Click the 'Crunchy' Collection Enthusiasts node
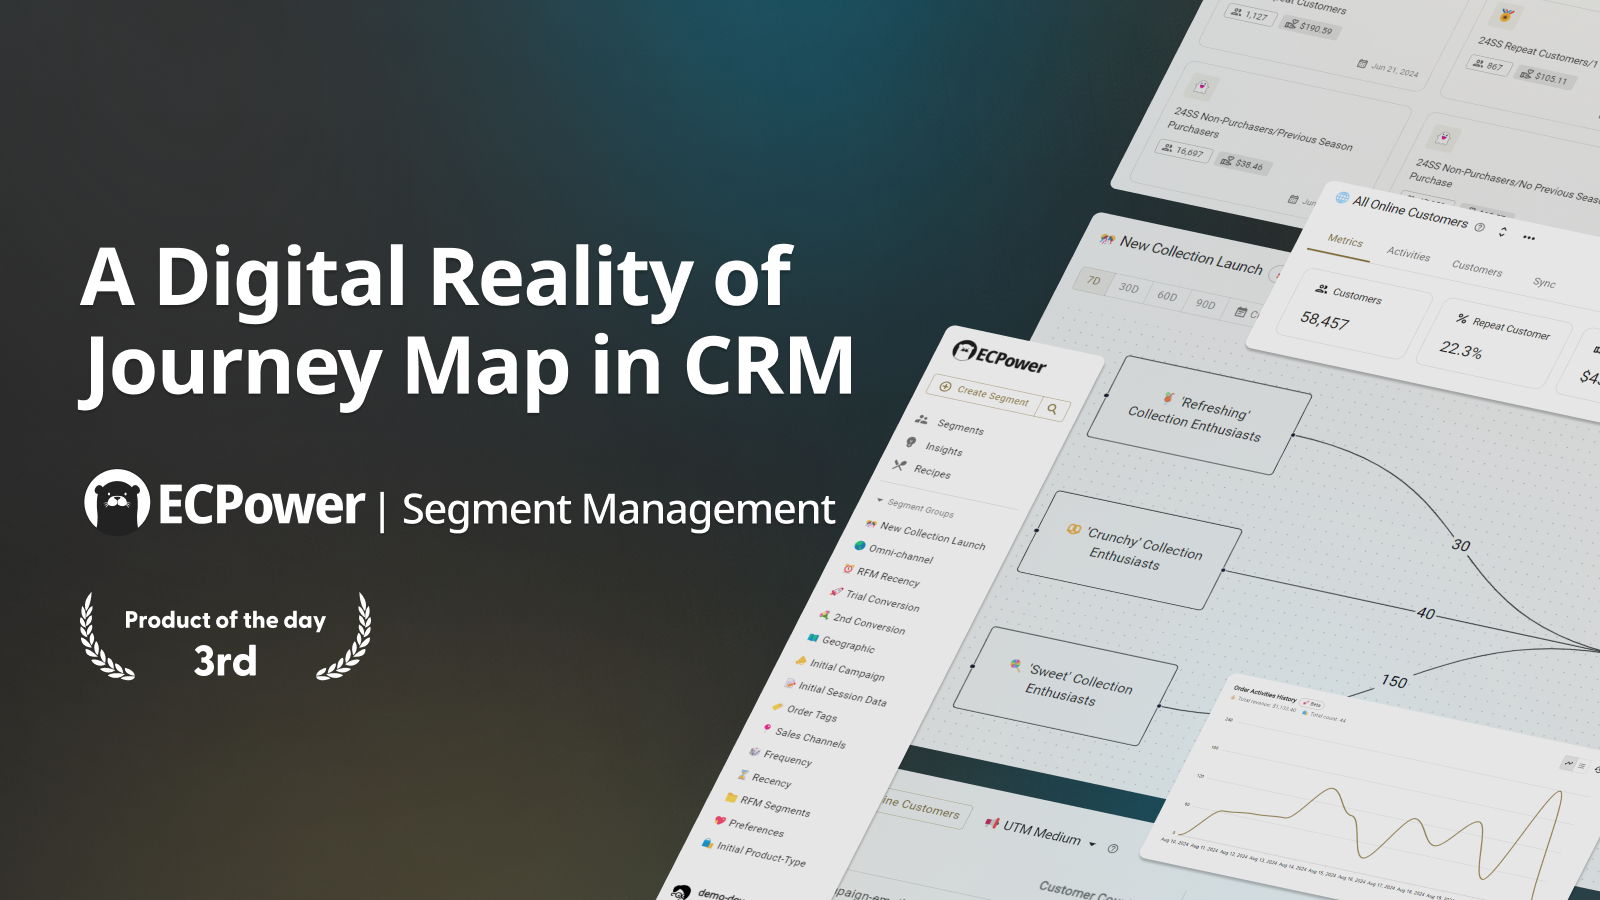The image size is (1600, 900). (x=1130, y=550)
